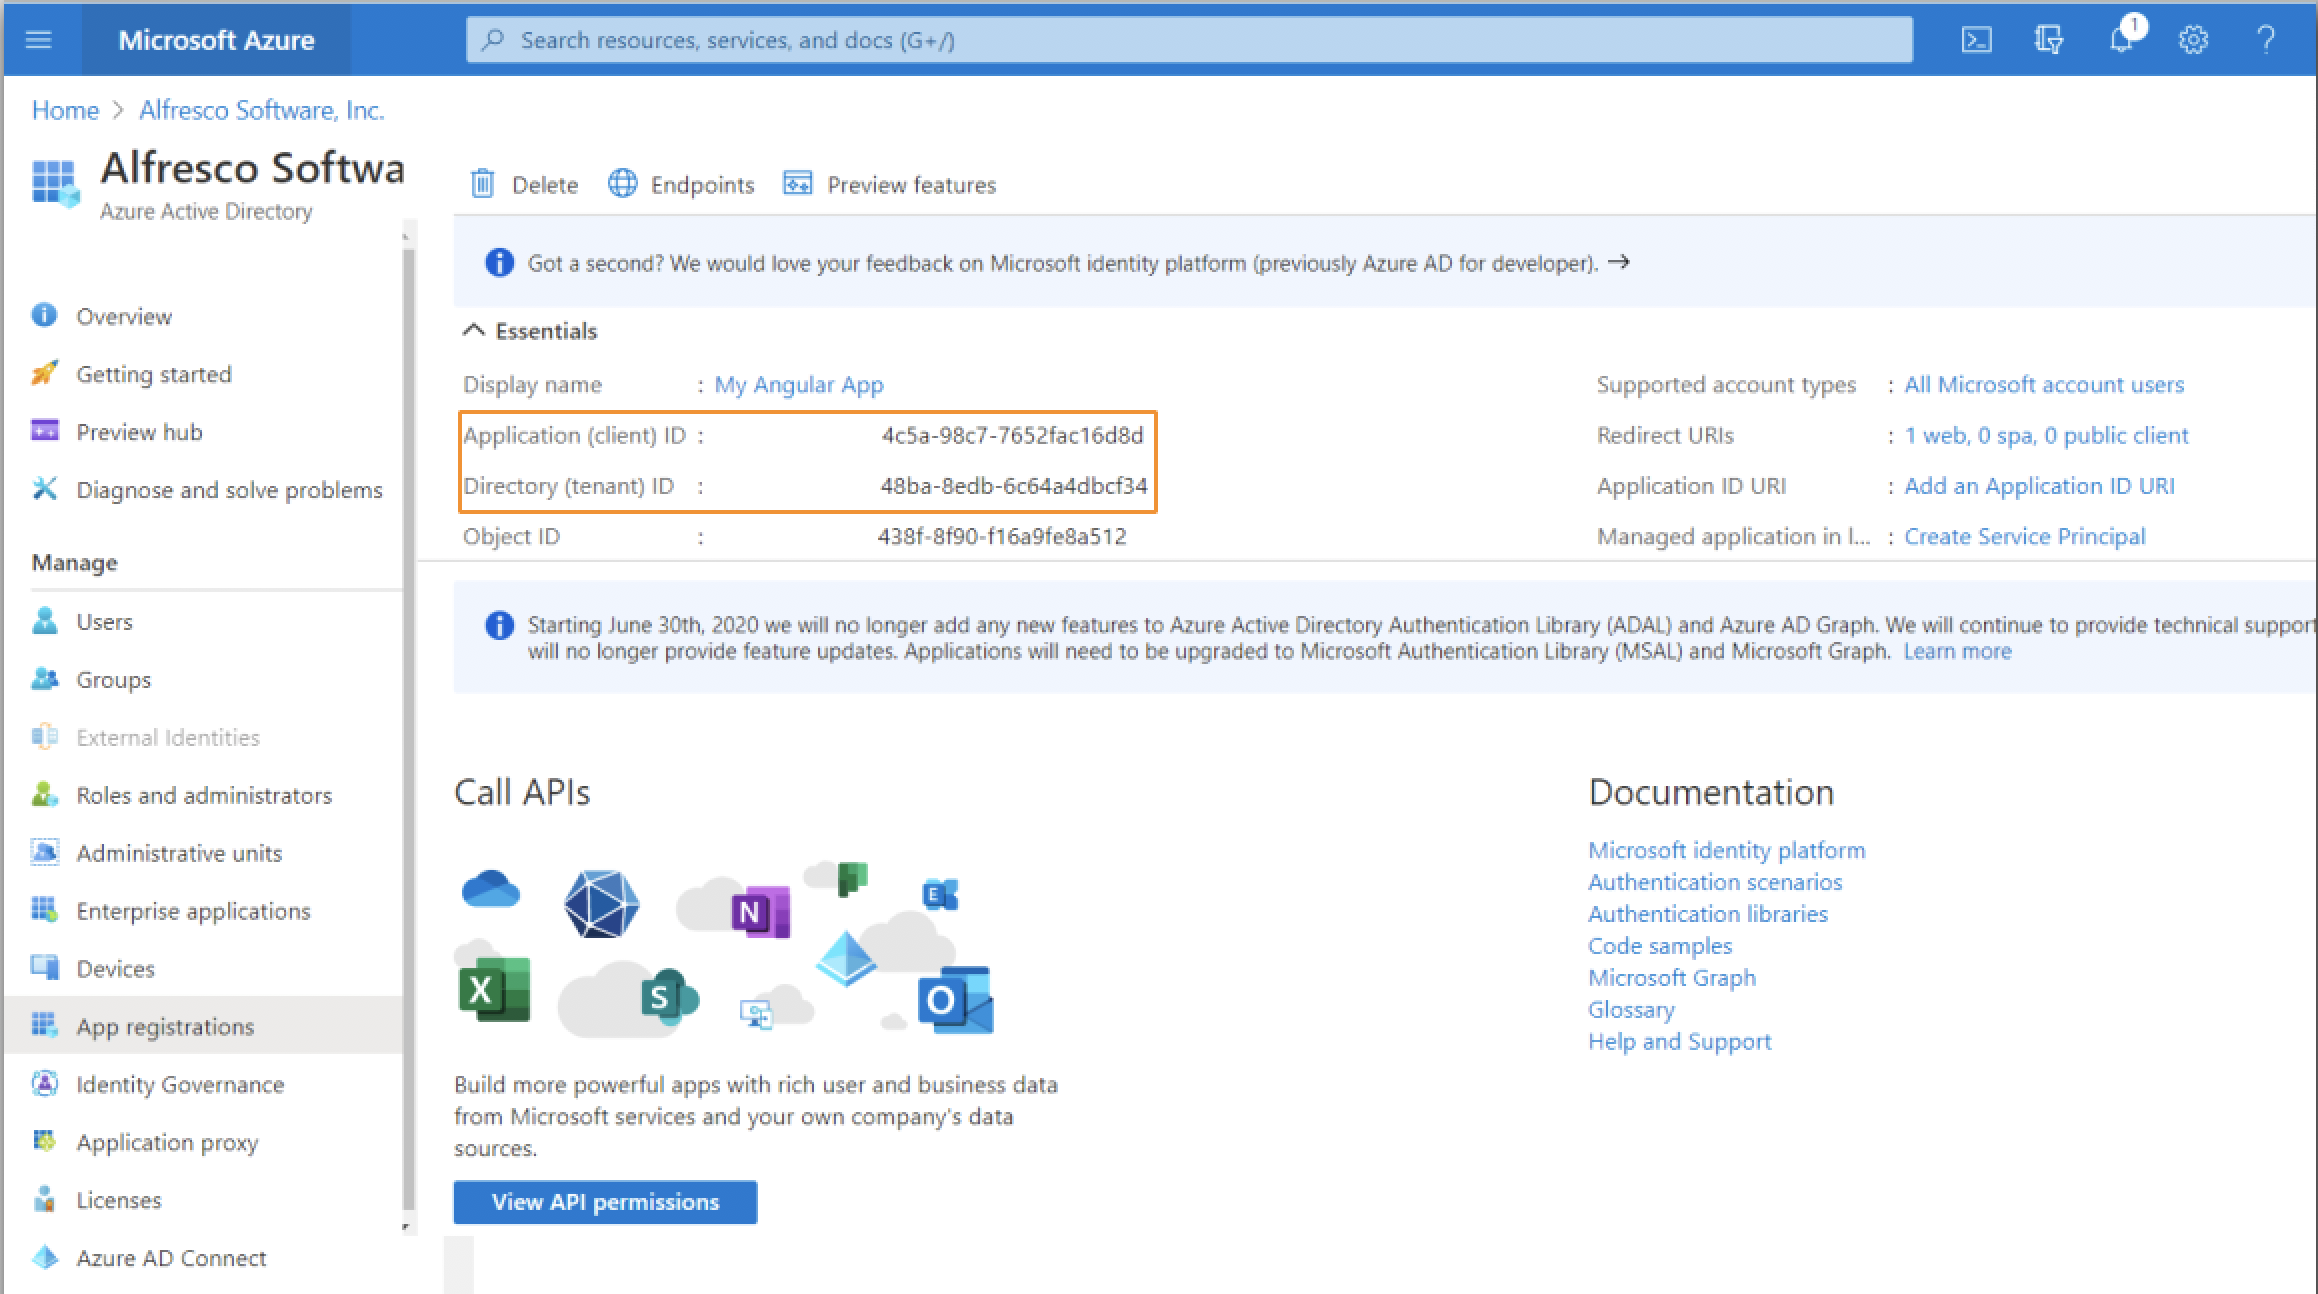Navigate to Home via breadcrumb
The width and height of the screenshot is (2318, 1294).
point(64,110)
